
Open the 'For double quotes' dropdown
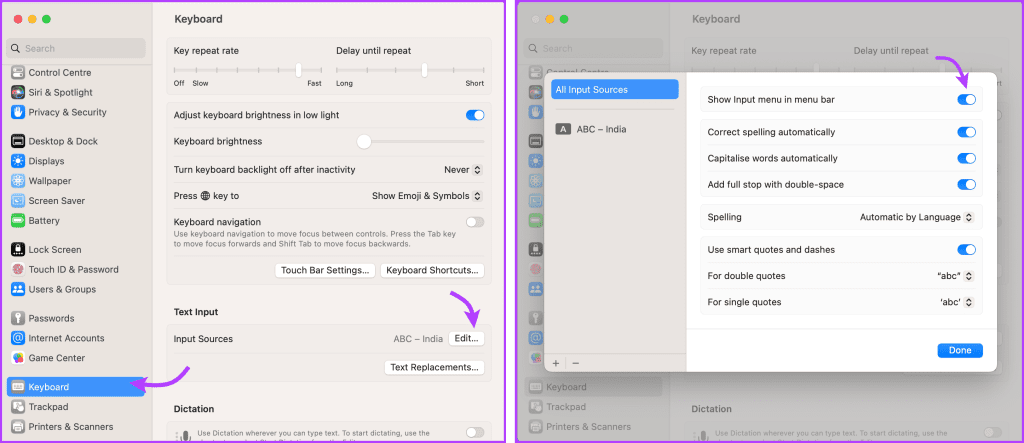(955, 276)
